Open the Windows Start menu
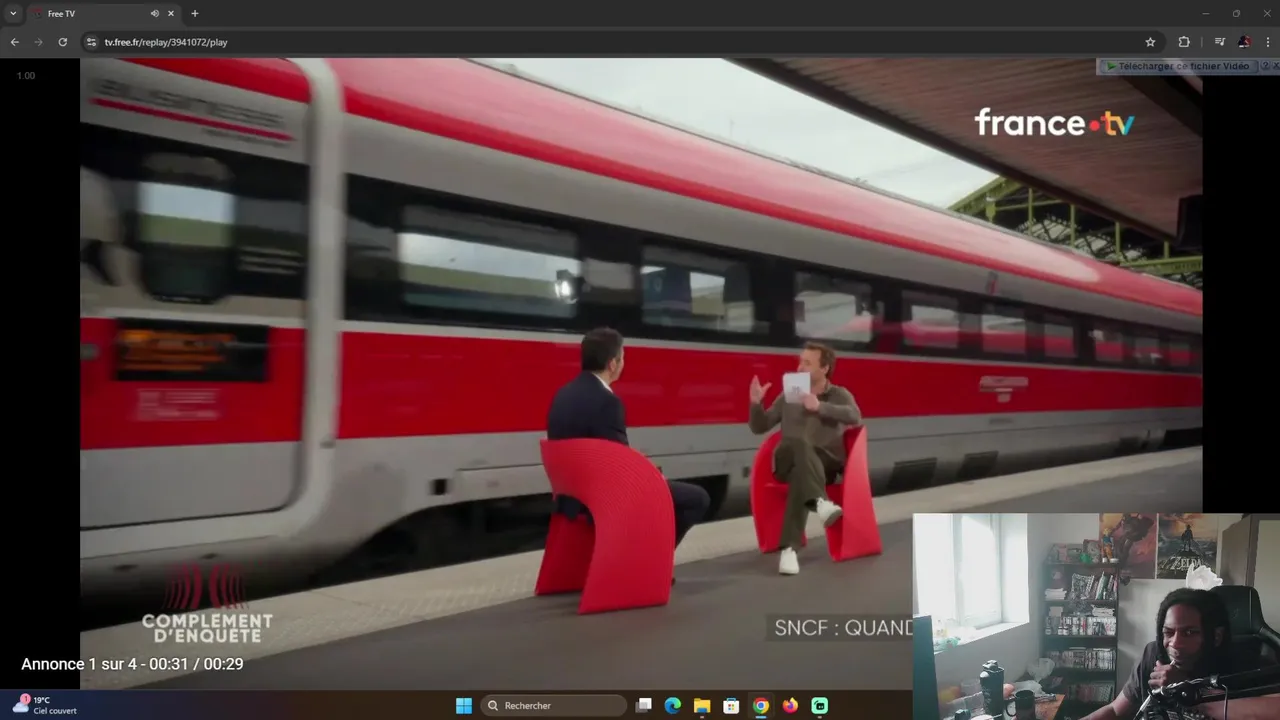The image size is (1280, 720). tap(464, 706)
